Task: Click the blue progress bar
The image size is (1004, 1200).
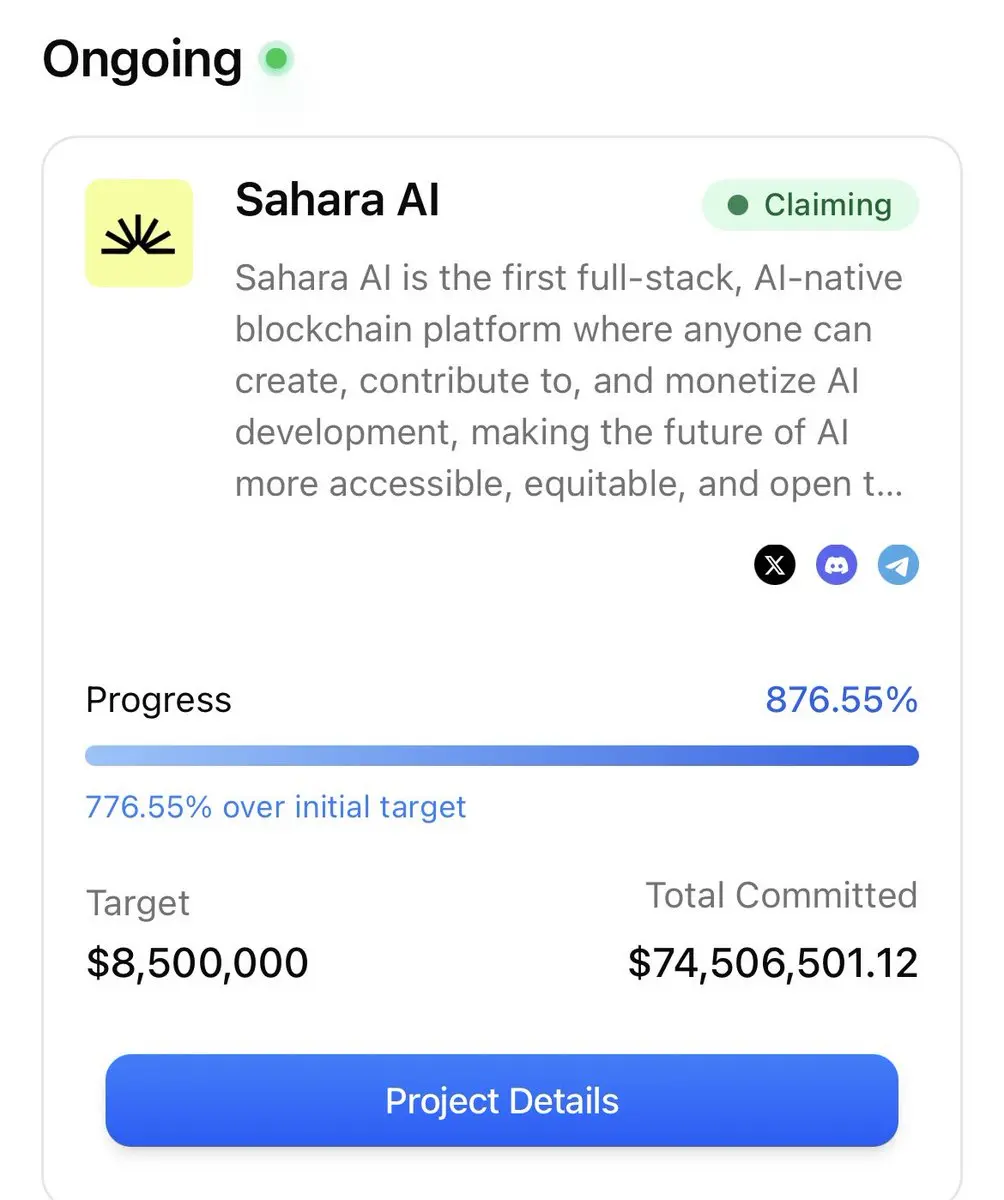Action: pyautogui.click(x=502, y=755)
